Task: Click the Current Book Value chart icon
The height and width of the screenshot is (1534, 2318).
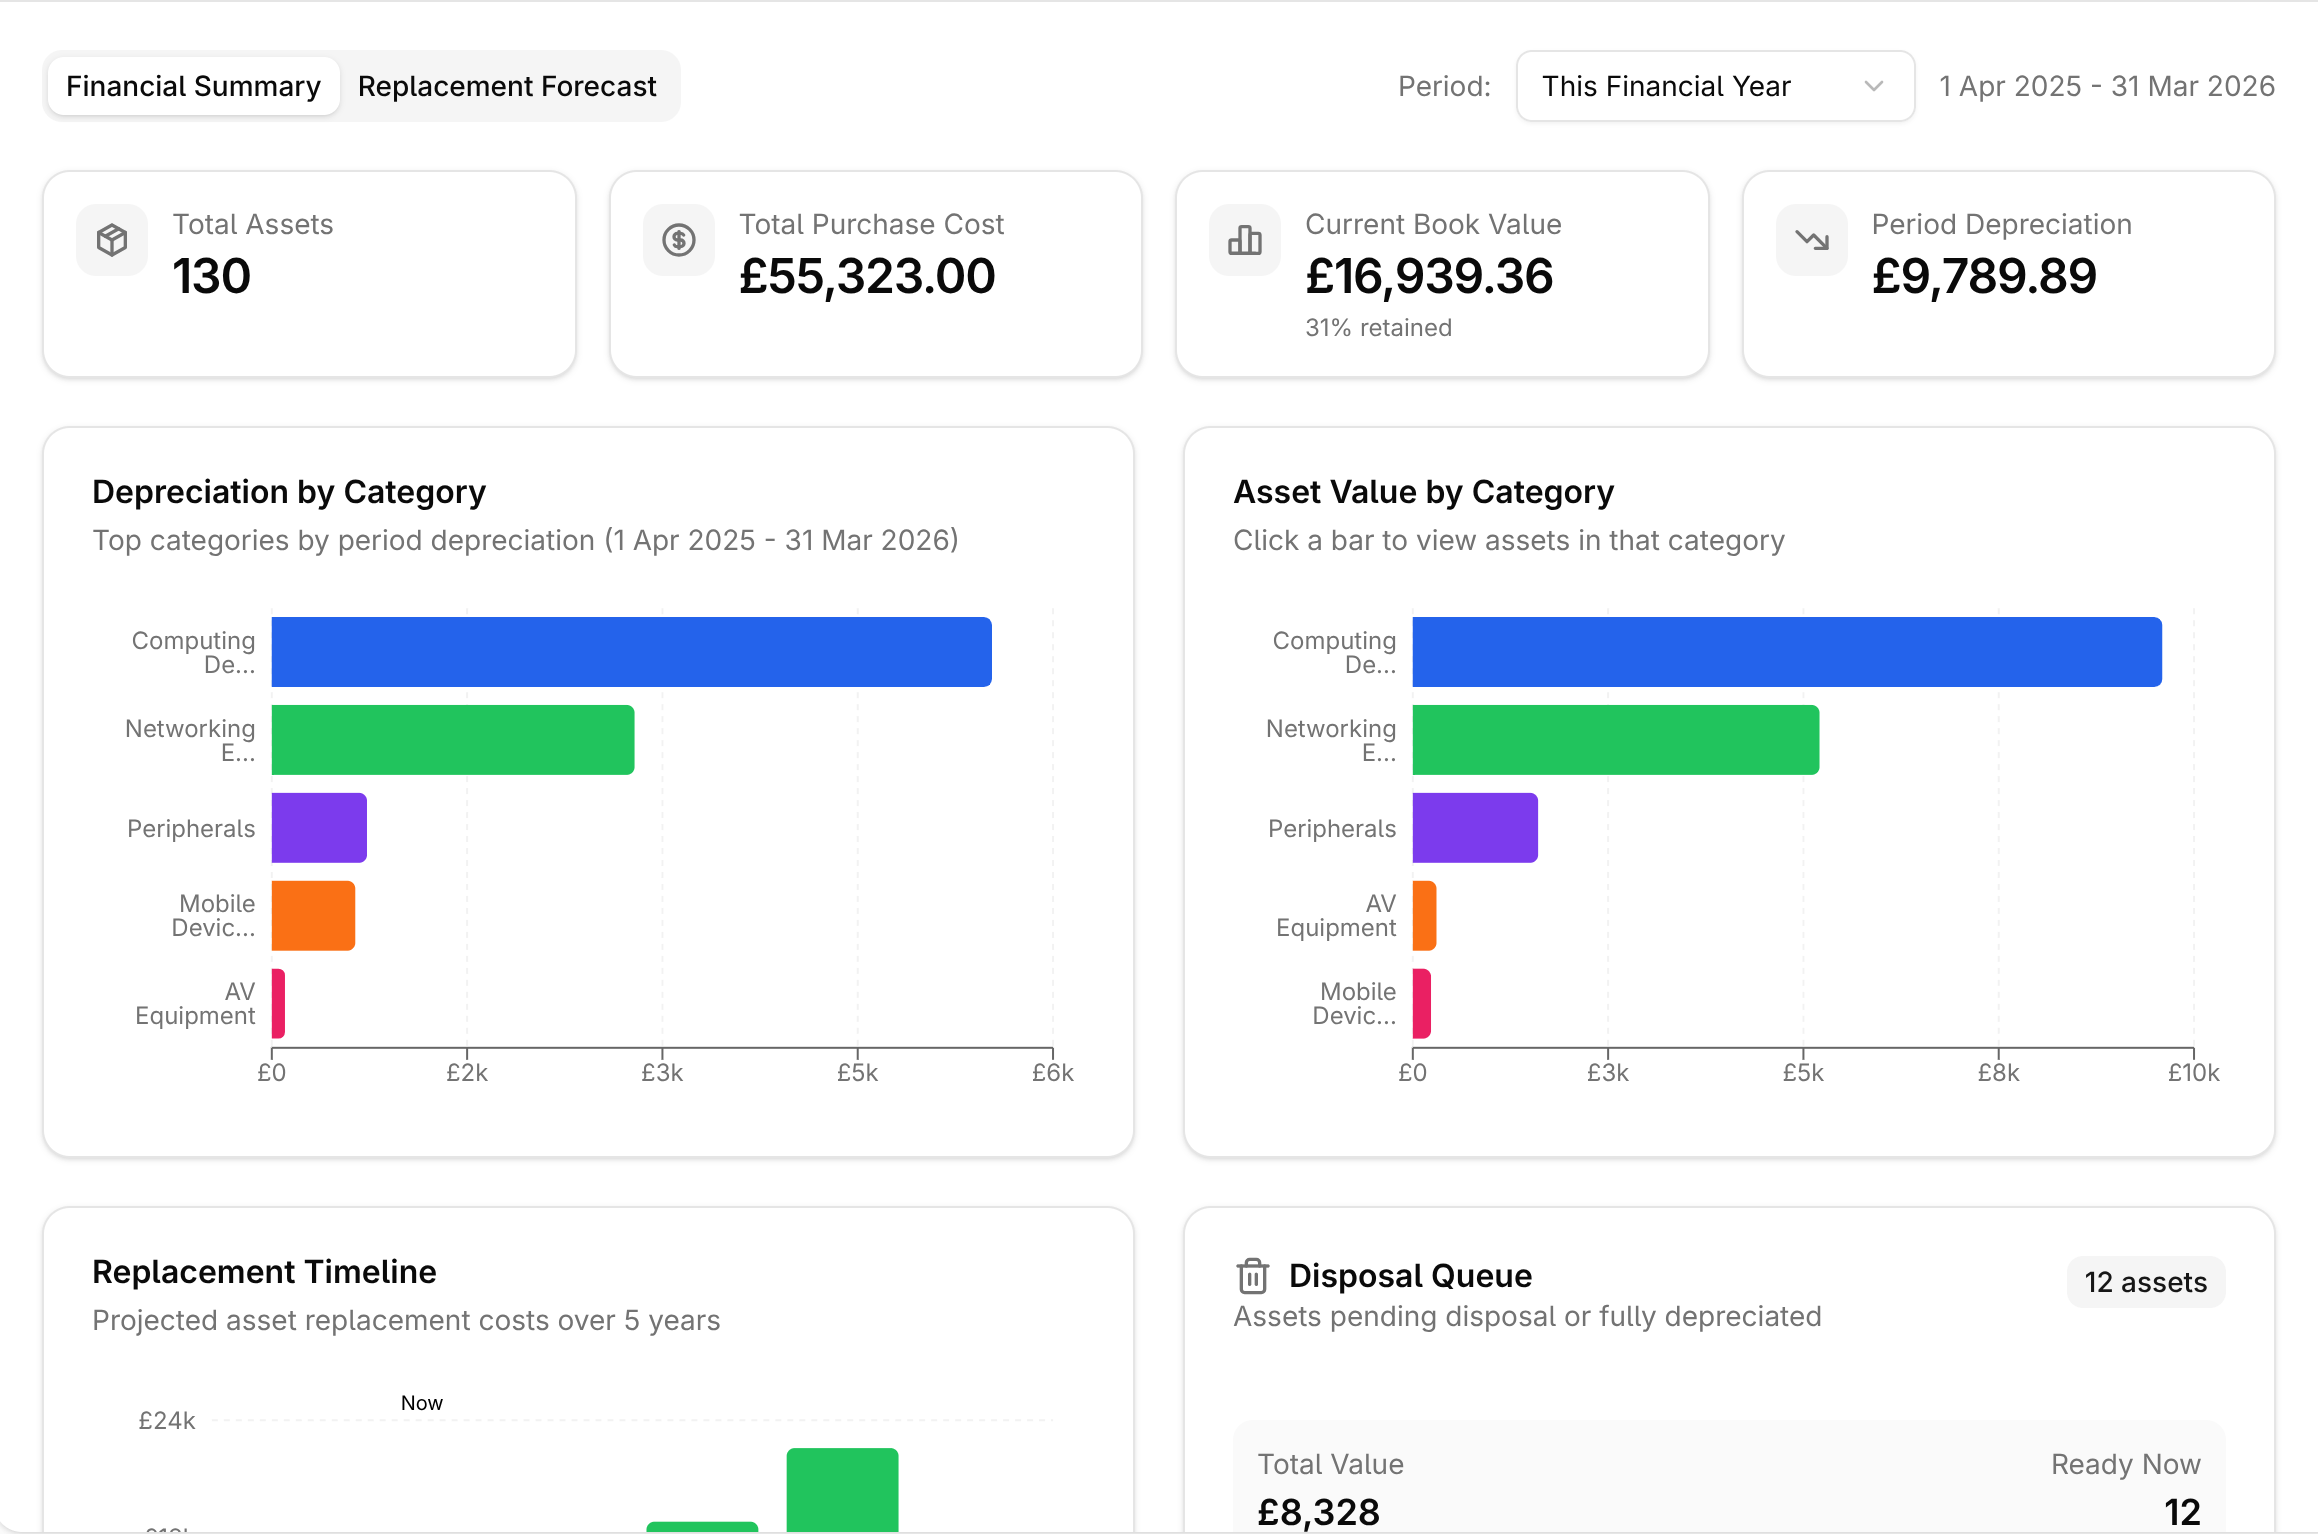Action: (1244, 240)
